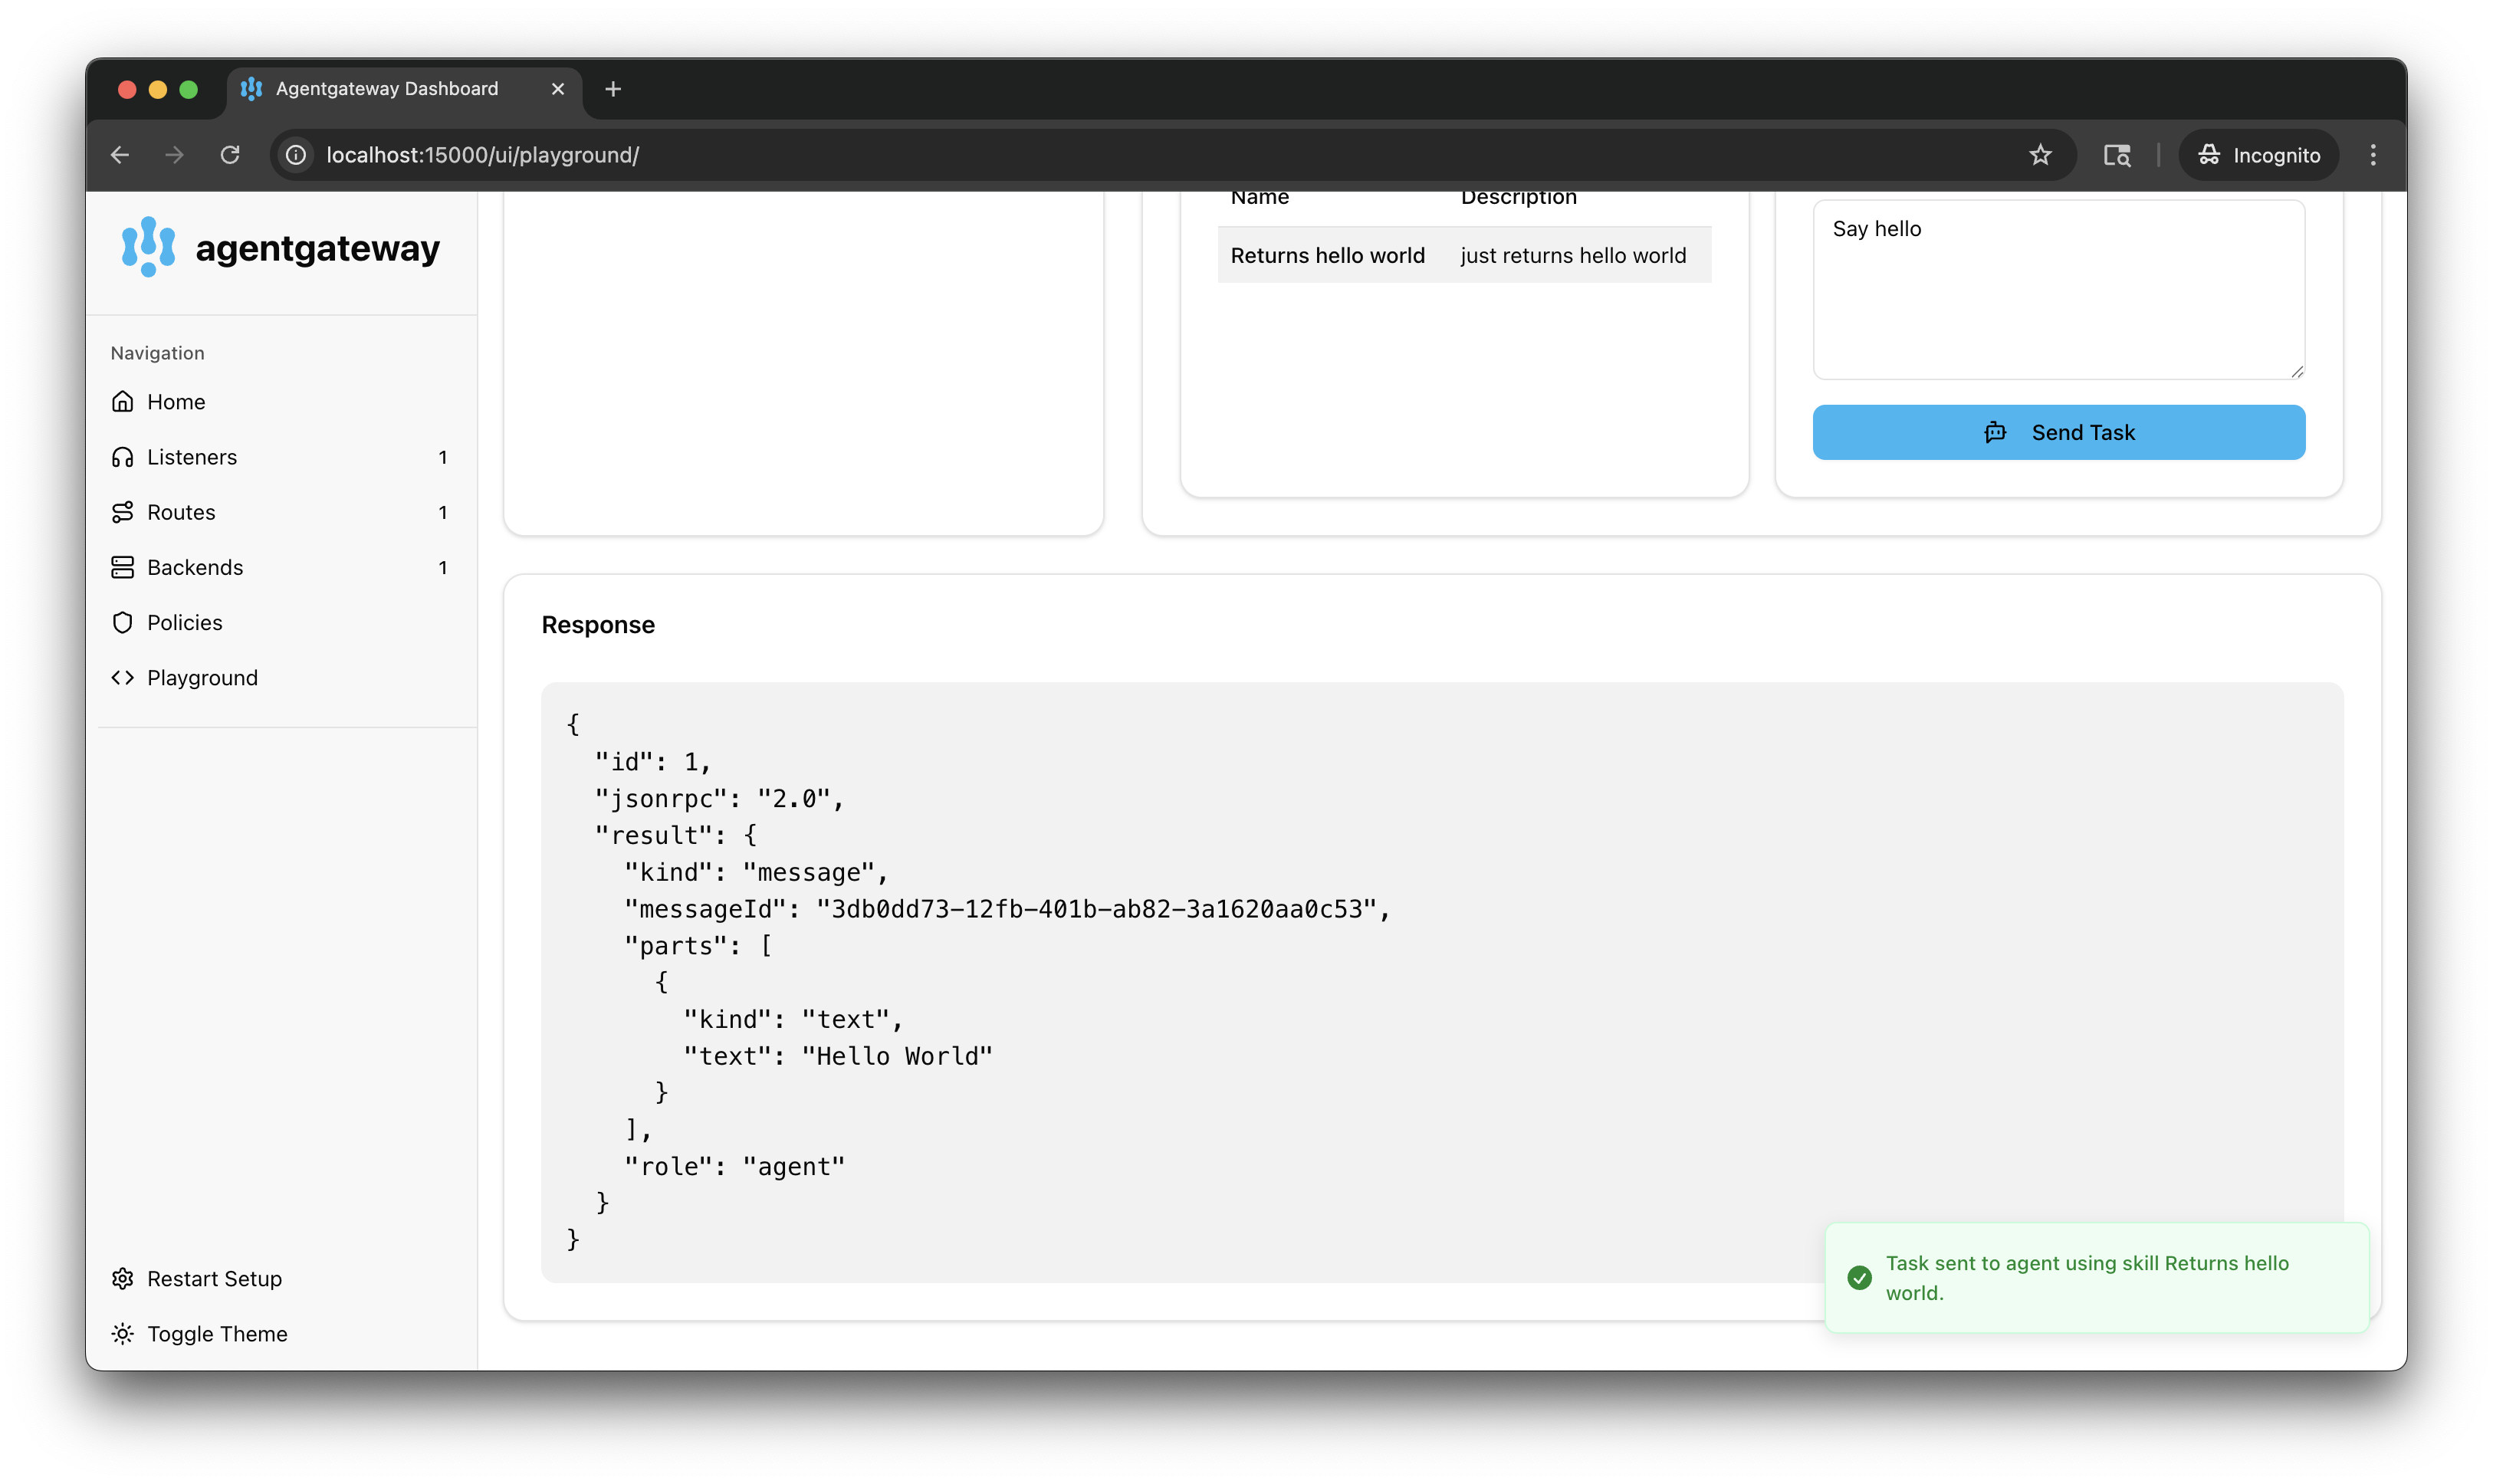Click Restart Setup gear icon
The height and width of the screenshot is (1484, 2493).
[122, 1279]
